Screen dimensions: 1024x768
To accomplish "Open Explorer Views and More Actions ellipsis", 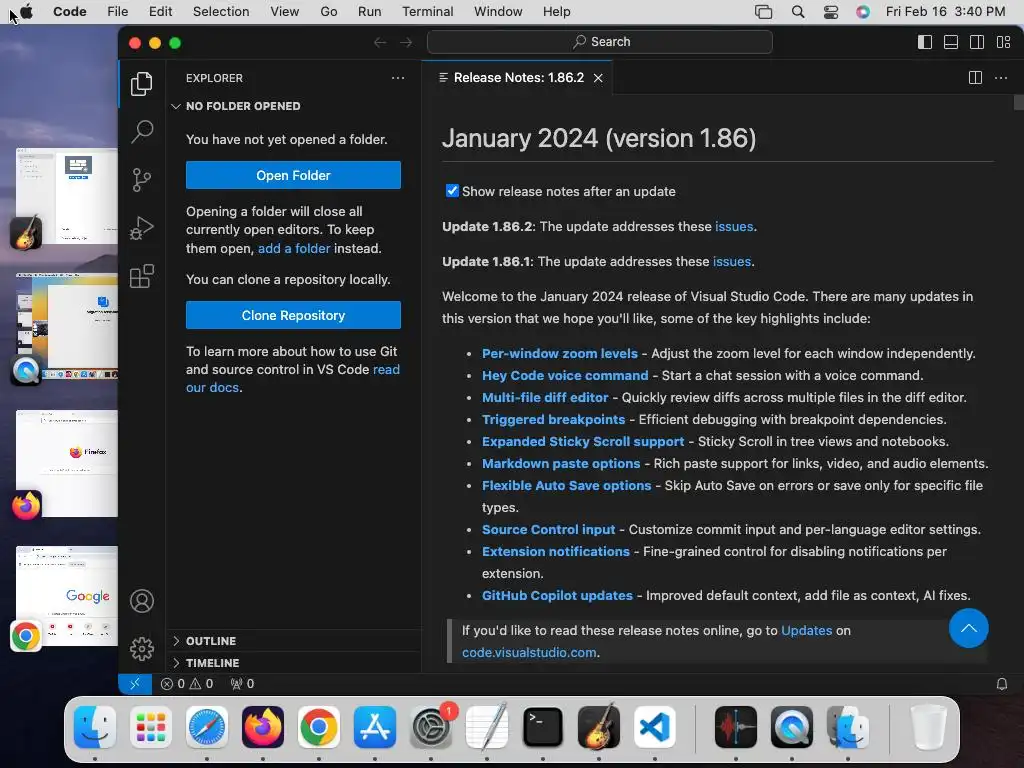I will pos(398,78).
